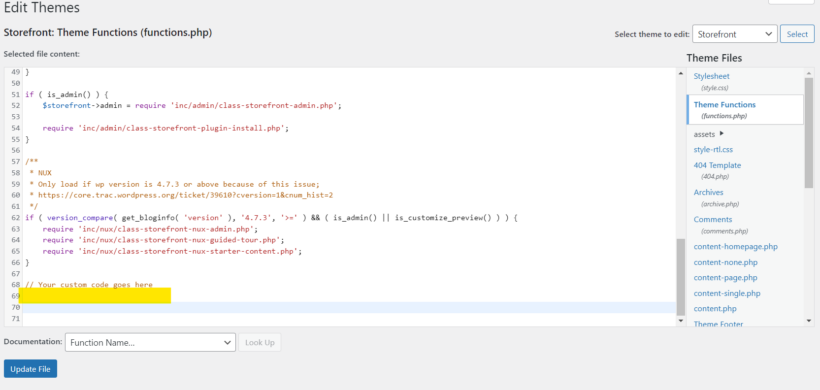Screen dimensions: 820x390
Task: Click Theme Files list scrollbar thumb
Action: click(809, 133)
